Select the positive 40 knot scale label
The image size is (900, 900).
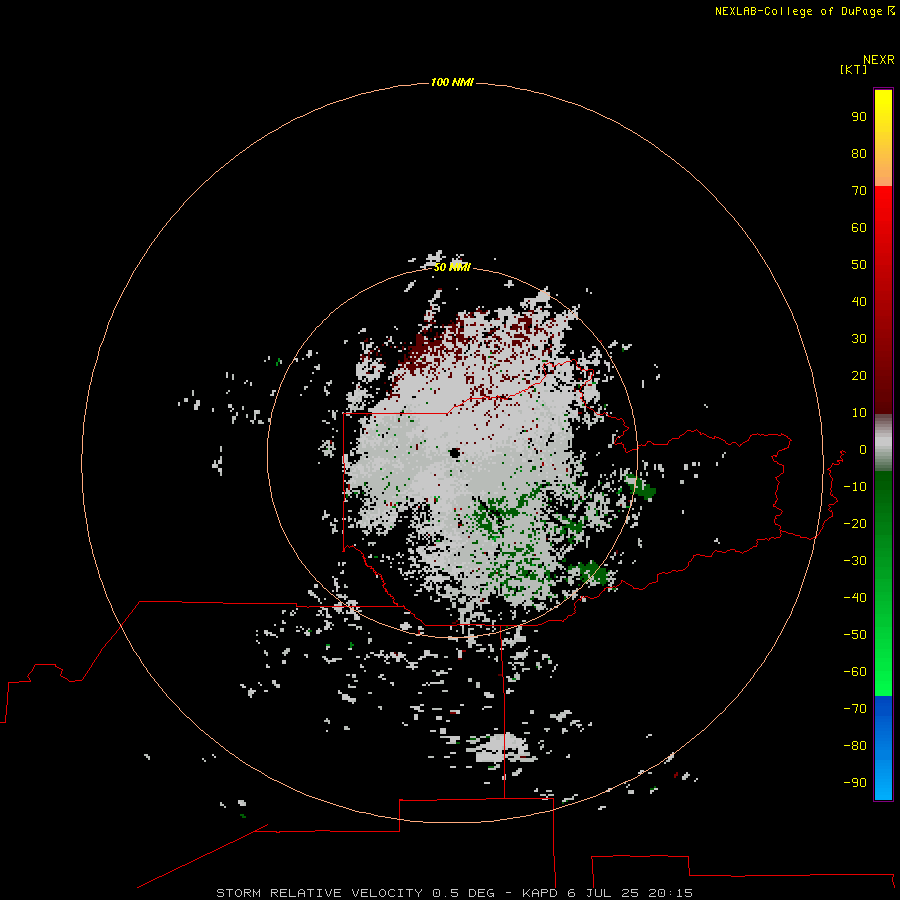(x=859, y=301)
